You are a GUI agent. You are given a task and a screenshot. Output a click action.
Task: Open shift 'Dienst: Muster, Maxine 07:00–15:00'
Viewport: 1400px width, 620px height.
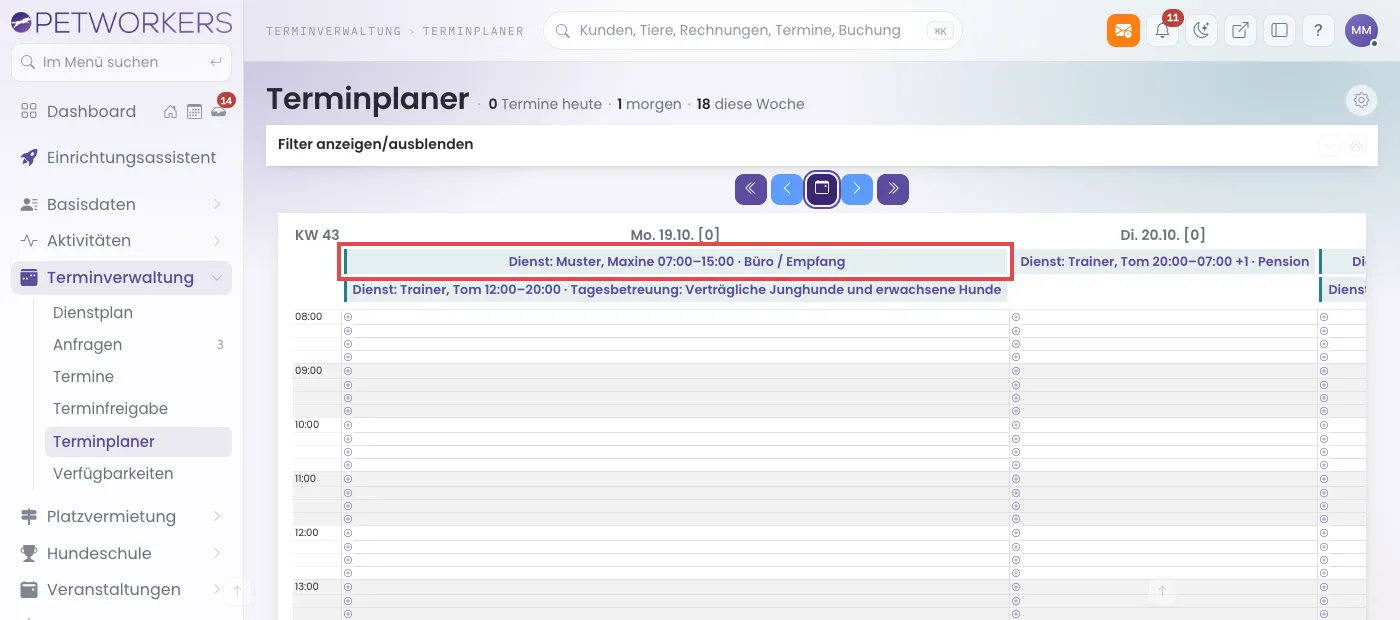676,261
